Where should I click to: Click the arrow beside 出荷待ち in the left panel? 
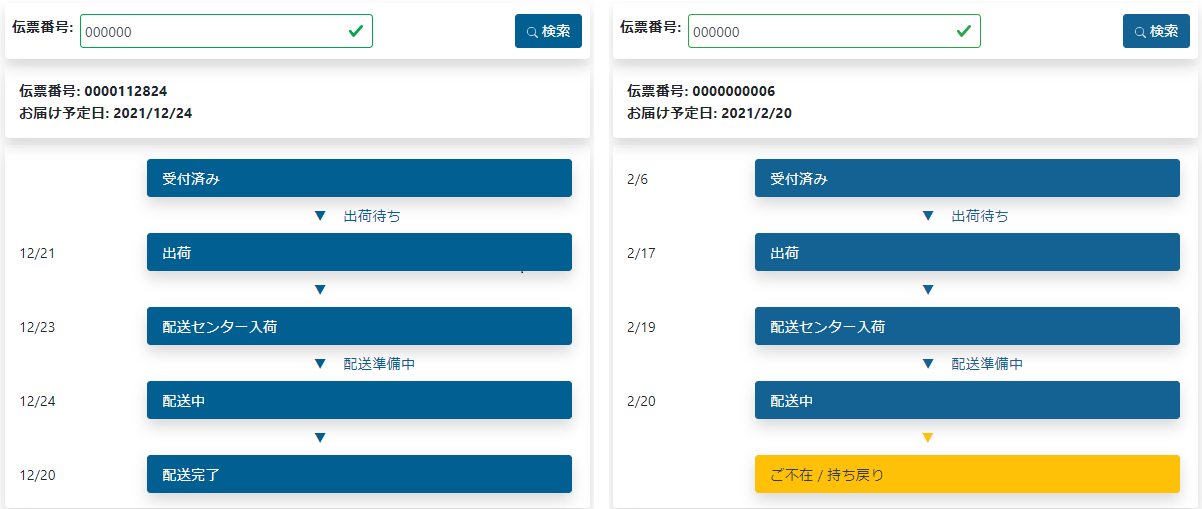tap(320, 216)
